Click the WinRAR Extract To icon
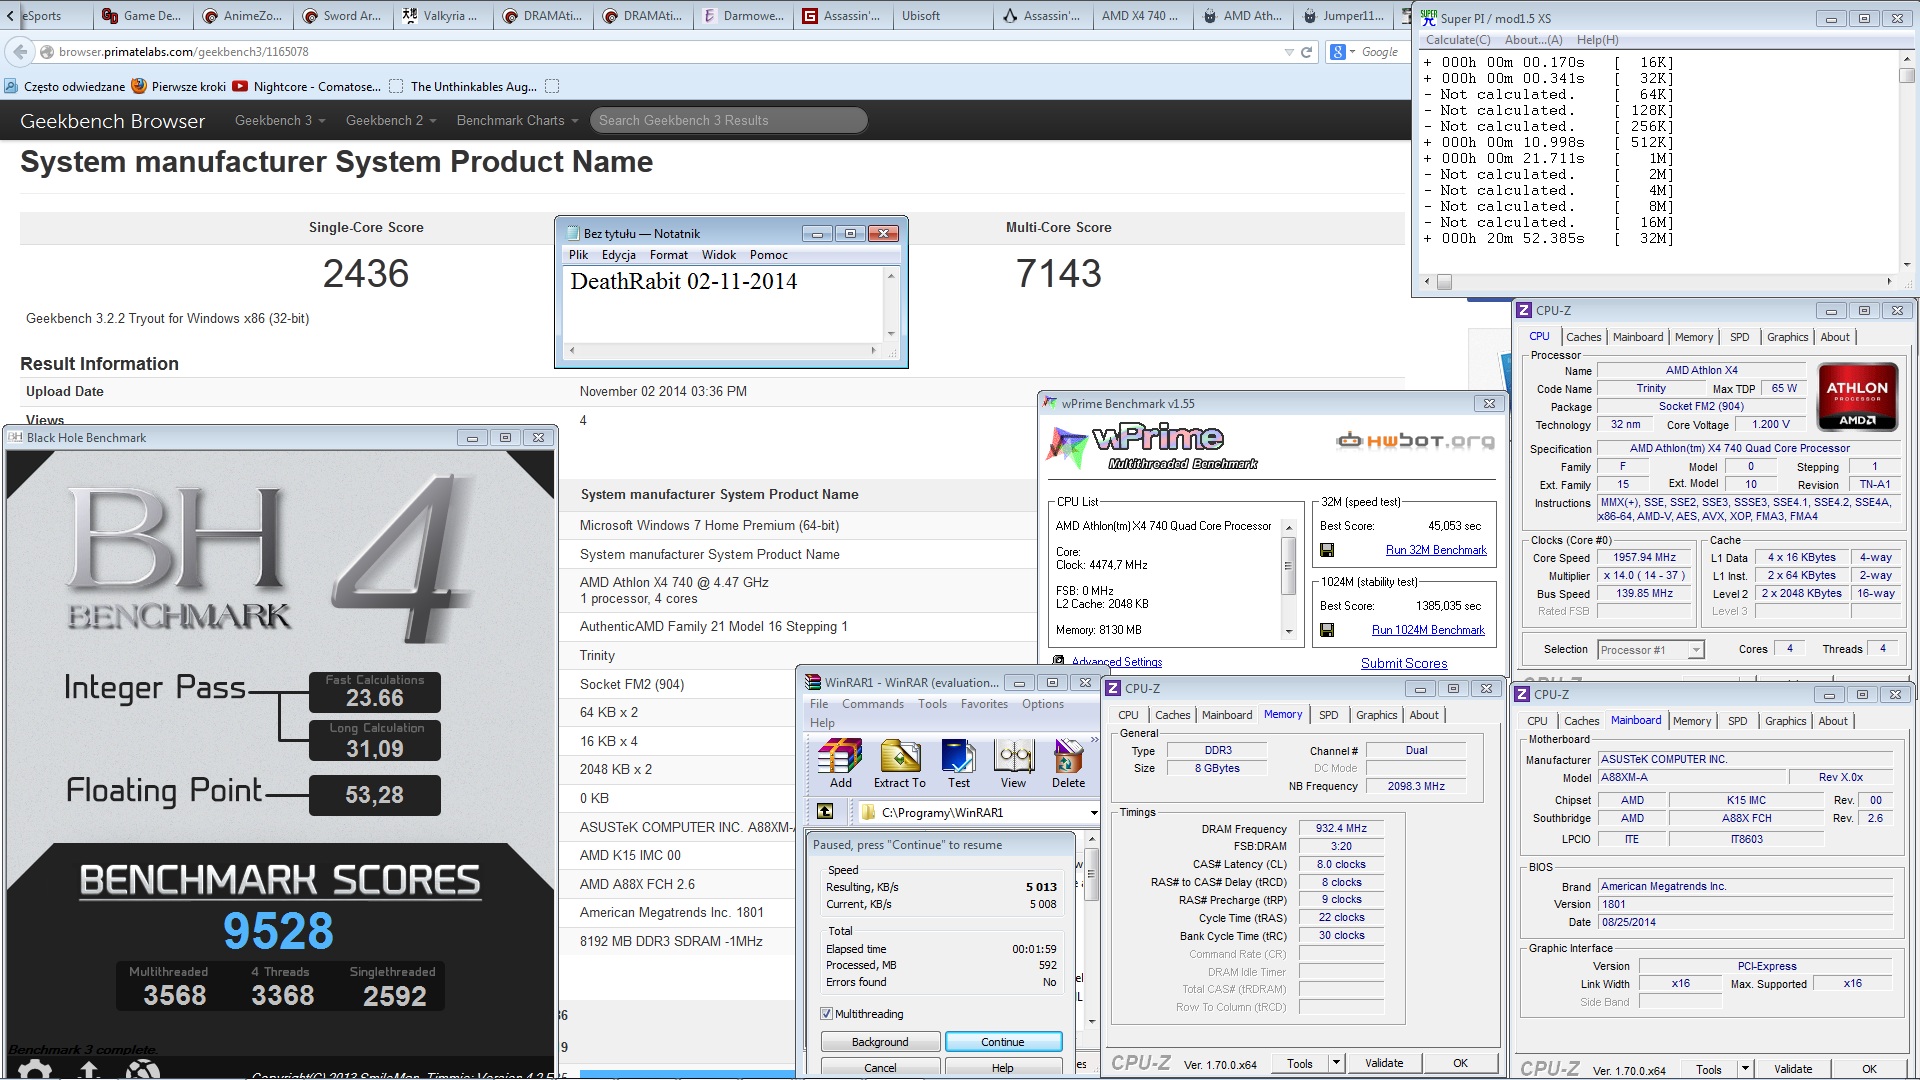Viewport: 1920px width, 1080px height. (899, 757)
